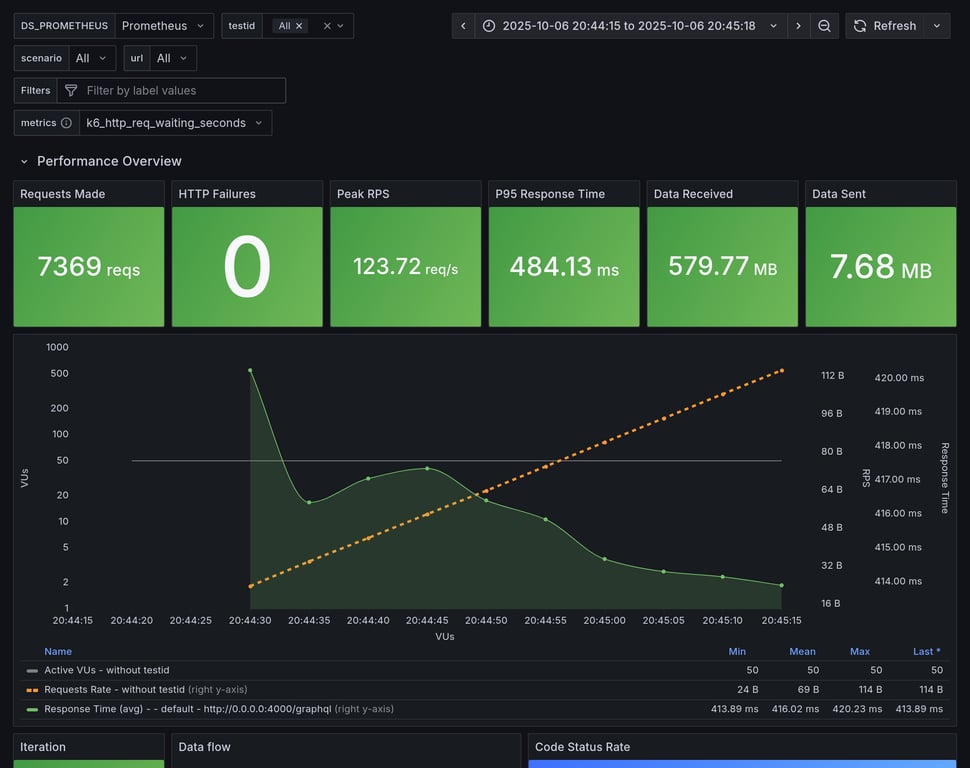Click the 20:45:00 x-axis tick label
The width and height of the screenshot is (970, 768).
pyautogui.click(x=604, y=620)
